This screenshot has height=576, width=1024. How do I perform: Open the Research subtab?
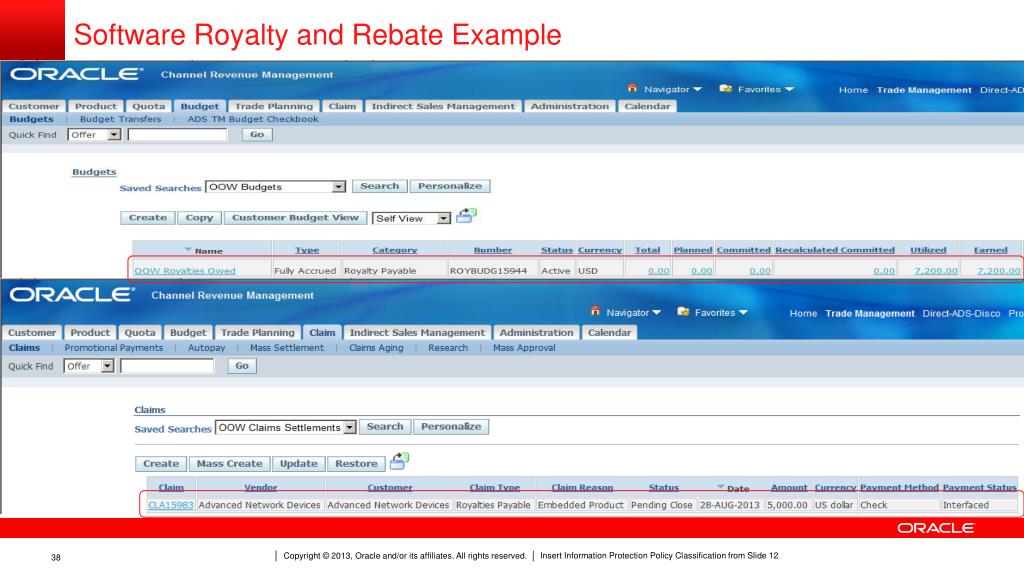pyautogui.click(x=448, y=348)
